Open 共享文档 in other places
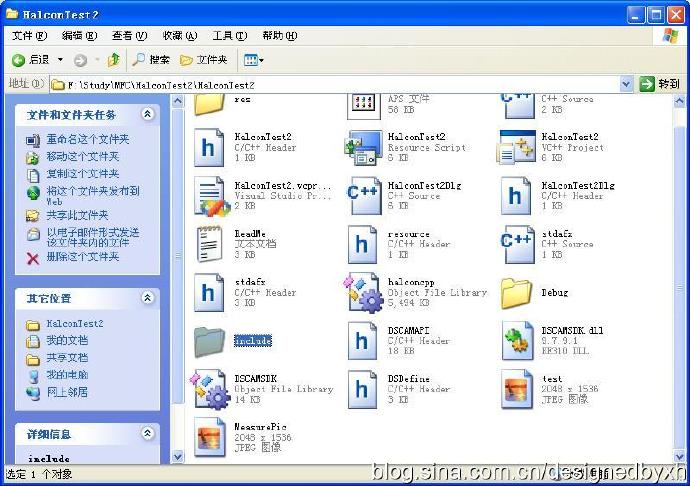 tap(67, 357)
